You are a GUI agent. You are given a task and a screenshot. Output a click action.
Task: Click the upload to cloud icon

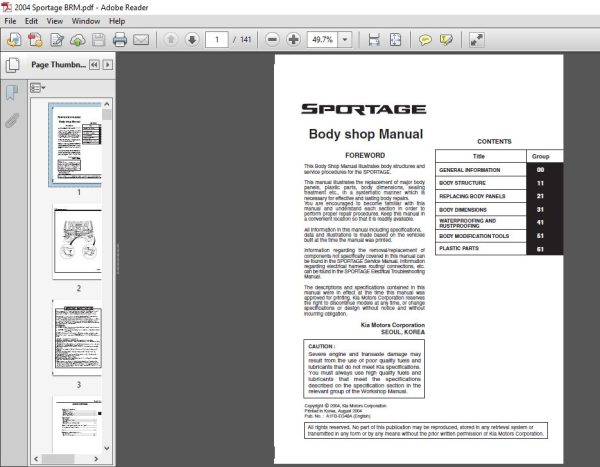pos(78,39)
